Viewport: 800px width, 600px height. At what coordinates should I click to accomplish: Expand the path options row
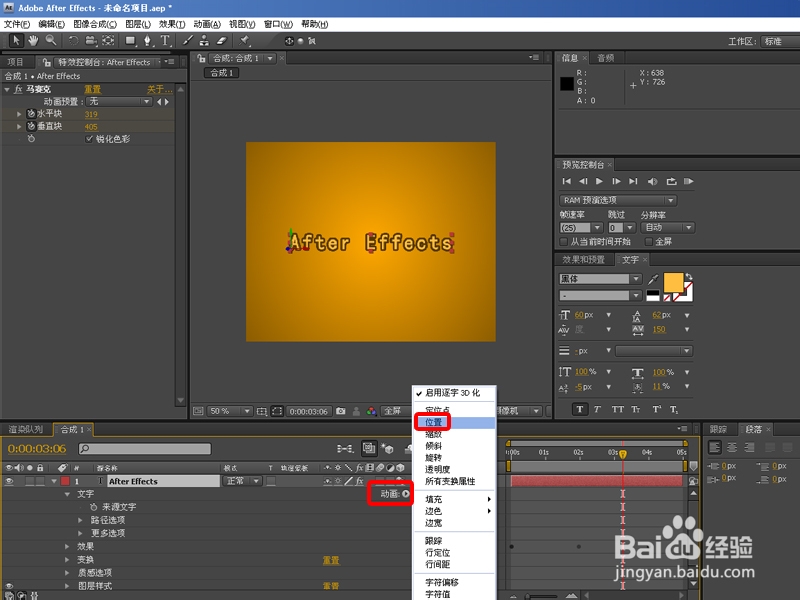tap(80, 520)
